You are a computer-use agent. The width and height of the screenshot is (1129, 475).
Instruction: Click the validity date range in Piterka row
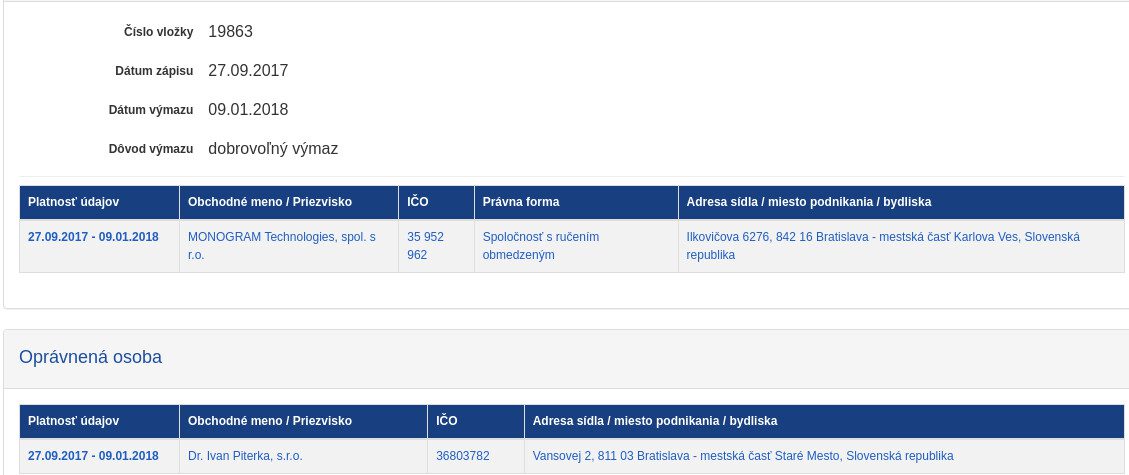[93, 456]
